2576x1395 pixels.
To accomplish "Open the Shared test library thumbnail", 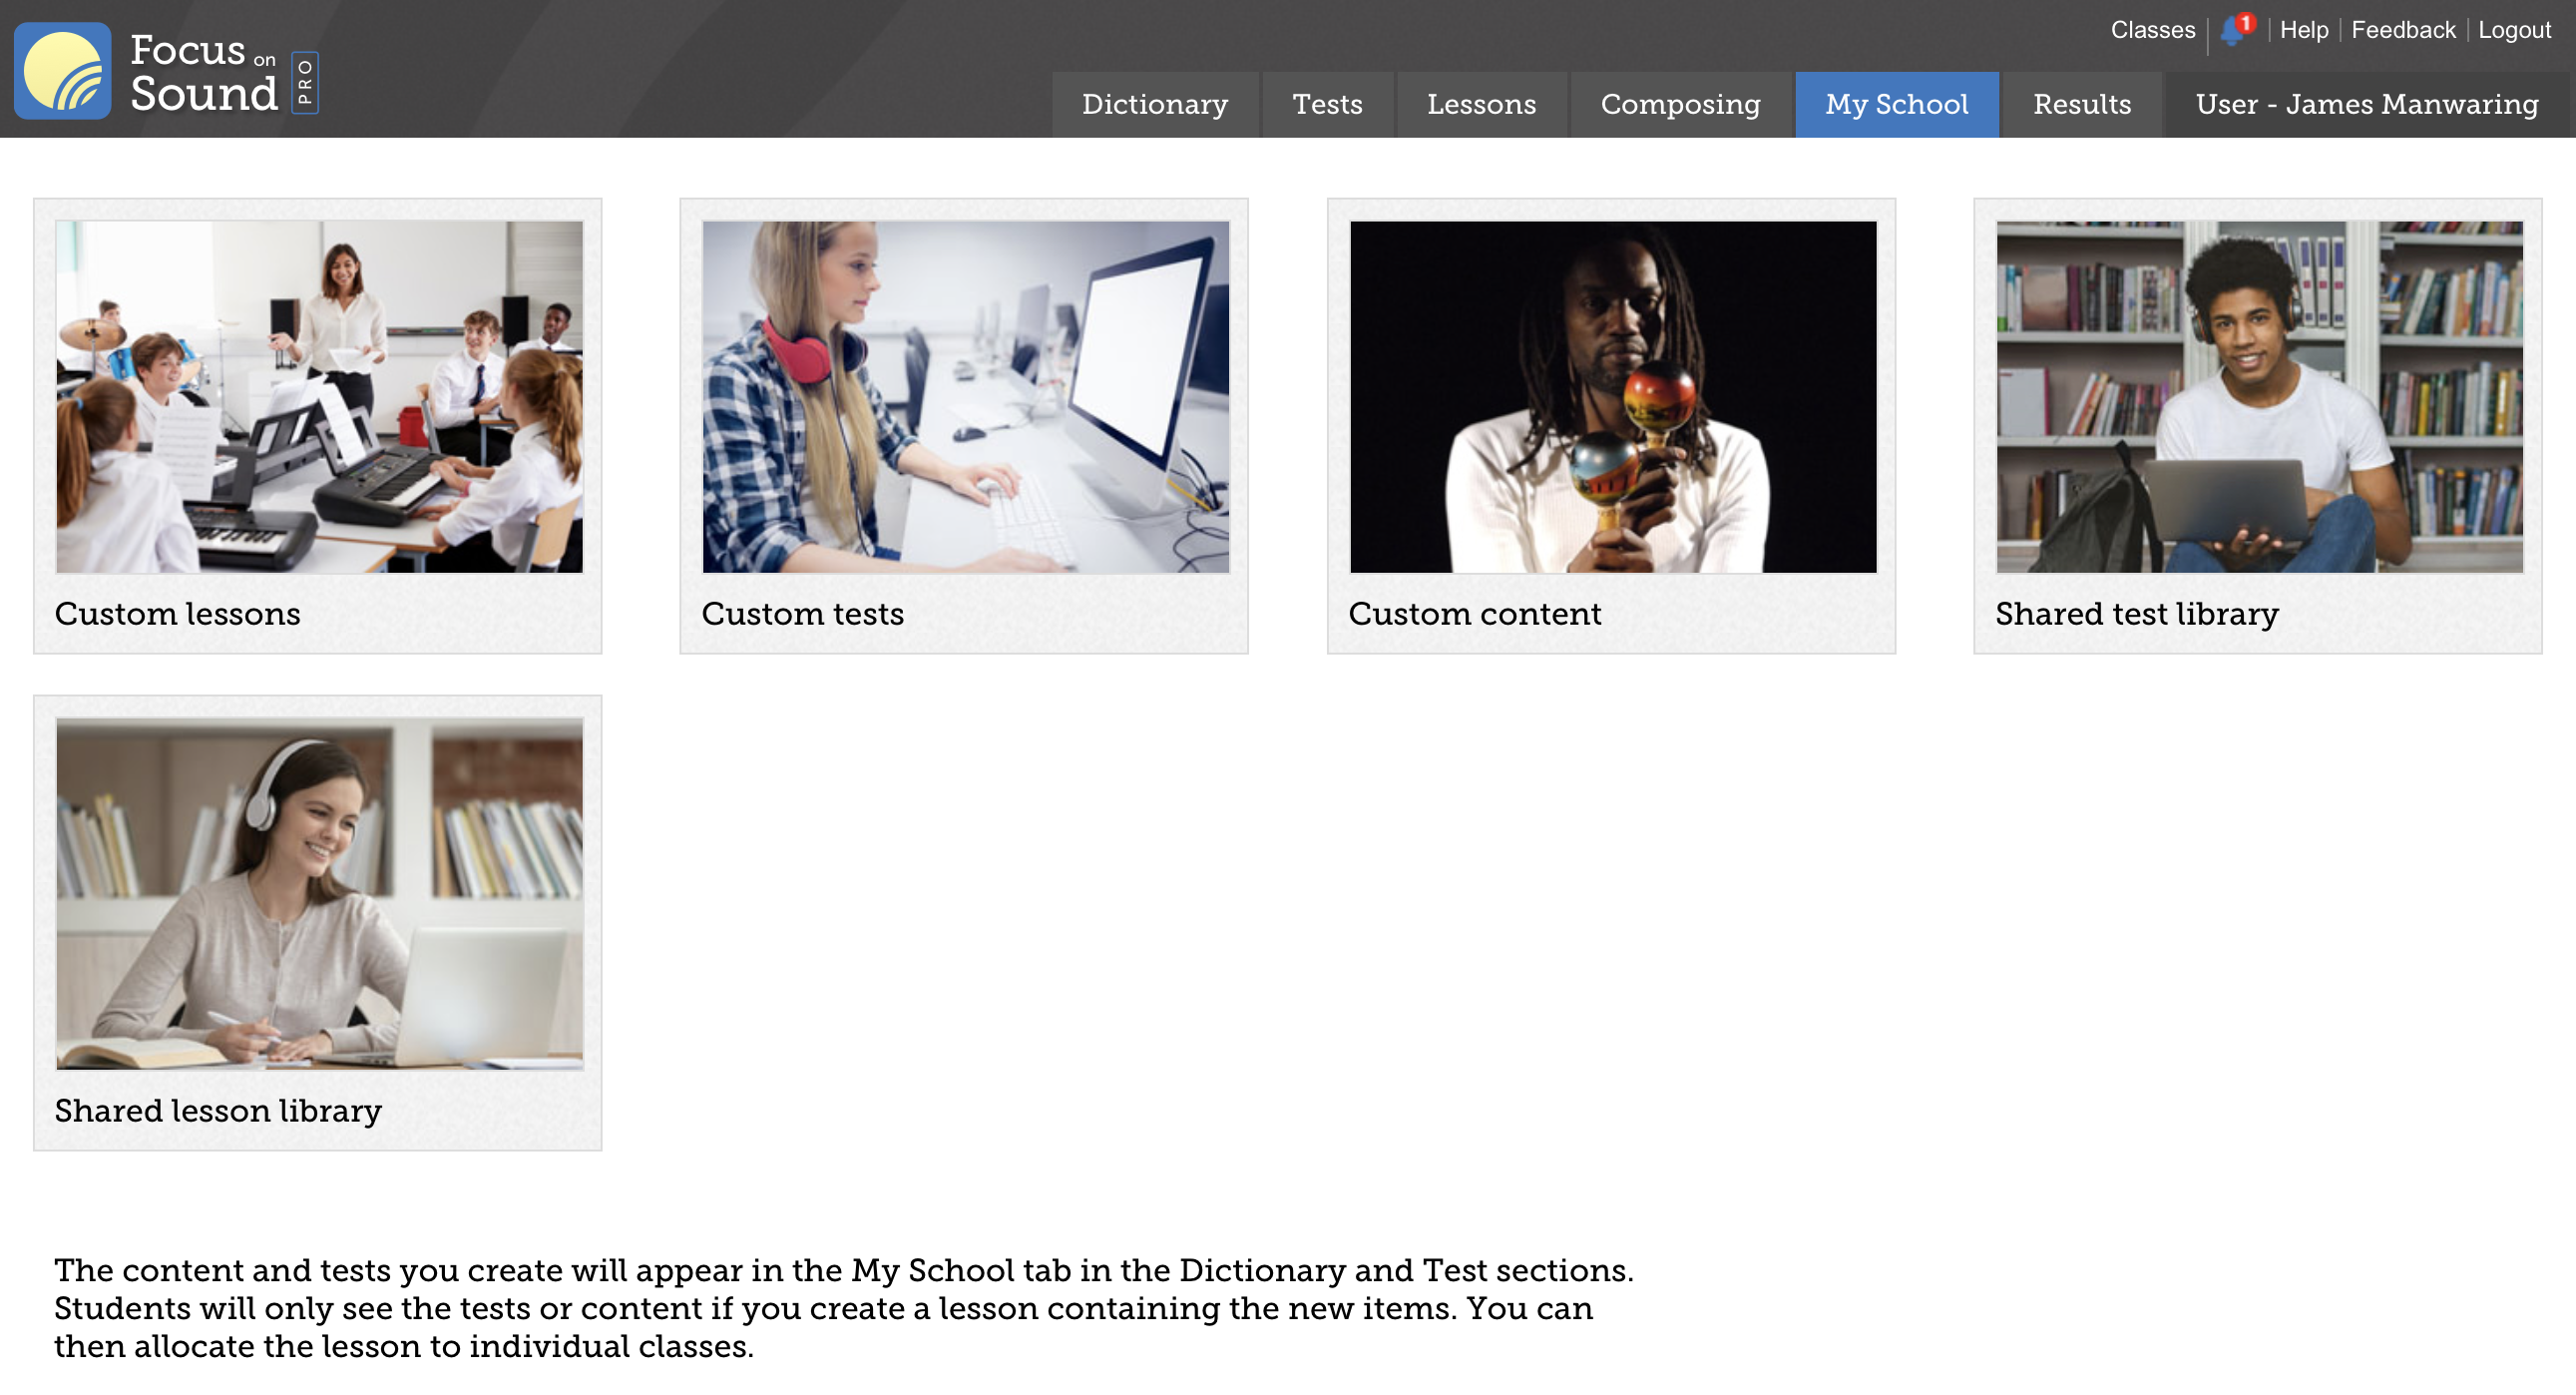I will [2259, 397].
